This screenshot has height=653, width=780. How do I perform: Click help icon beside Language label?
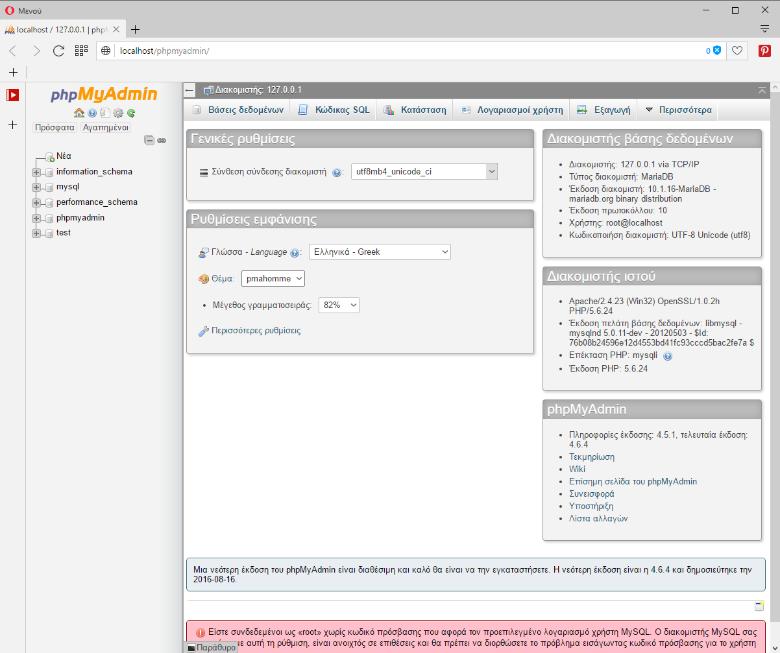click(294, 253)
